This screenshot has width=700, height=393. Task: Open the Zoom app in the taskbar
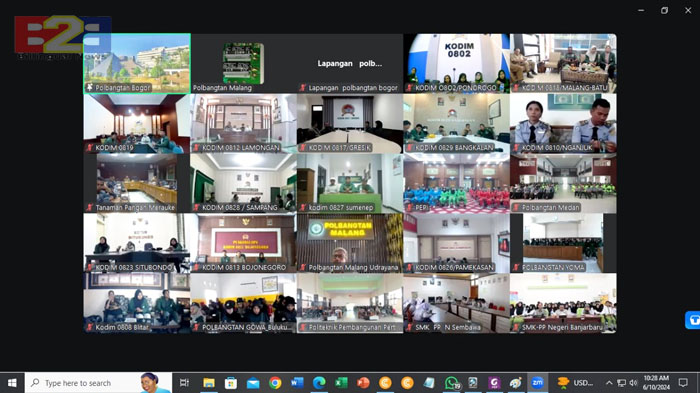tap(538, 383)
